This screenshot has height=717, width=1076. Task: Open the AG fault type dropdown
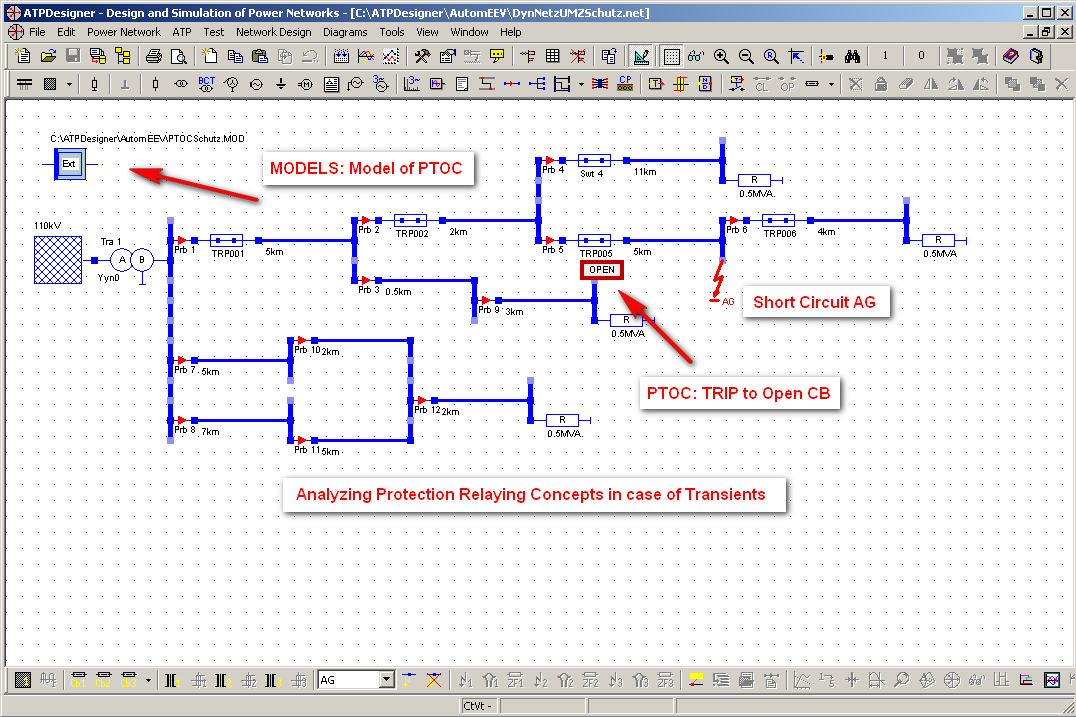pyautogui.click(x=386, y=681)
